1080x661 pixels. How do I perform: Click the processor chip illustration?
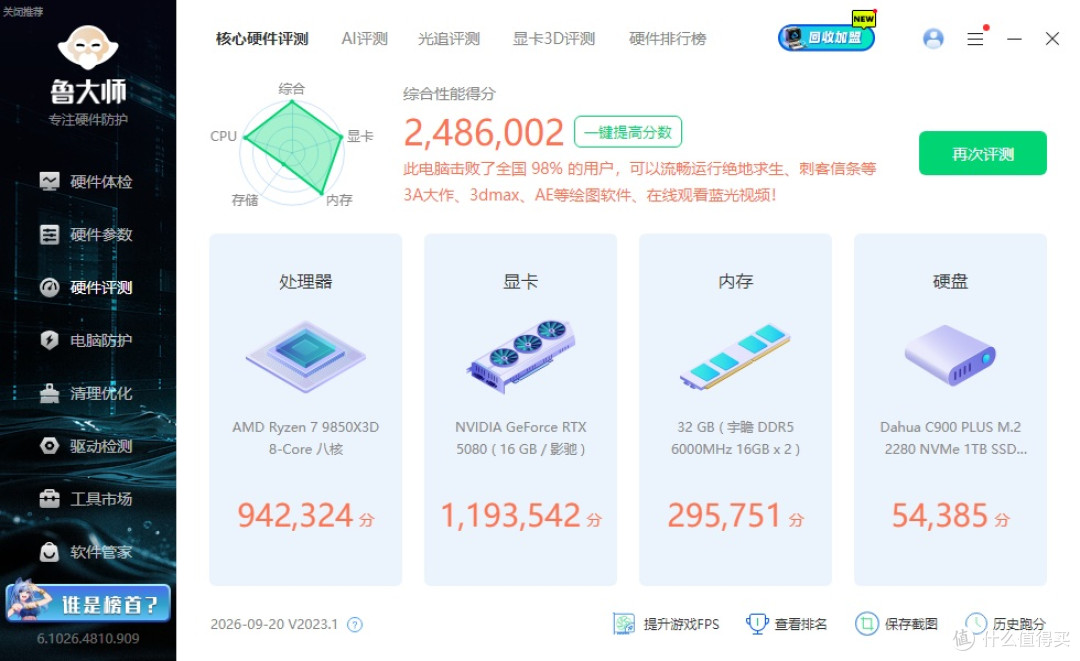click(306, 357)
